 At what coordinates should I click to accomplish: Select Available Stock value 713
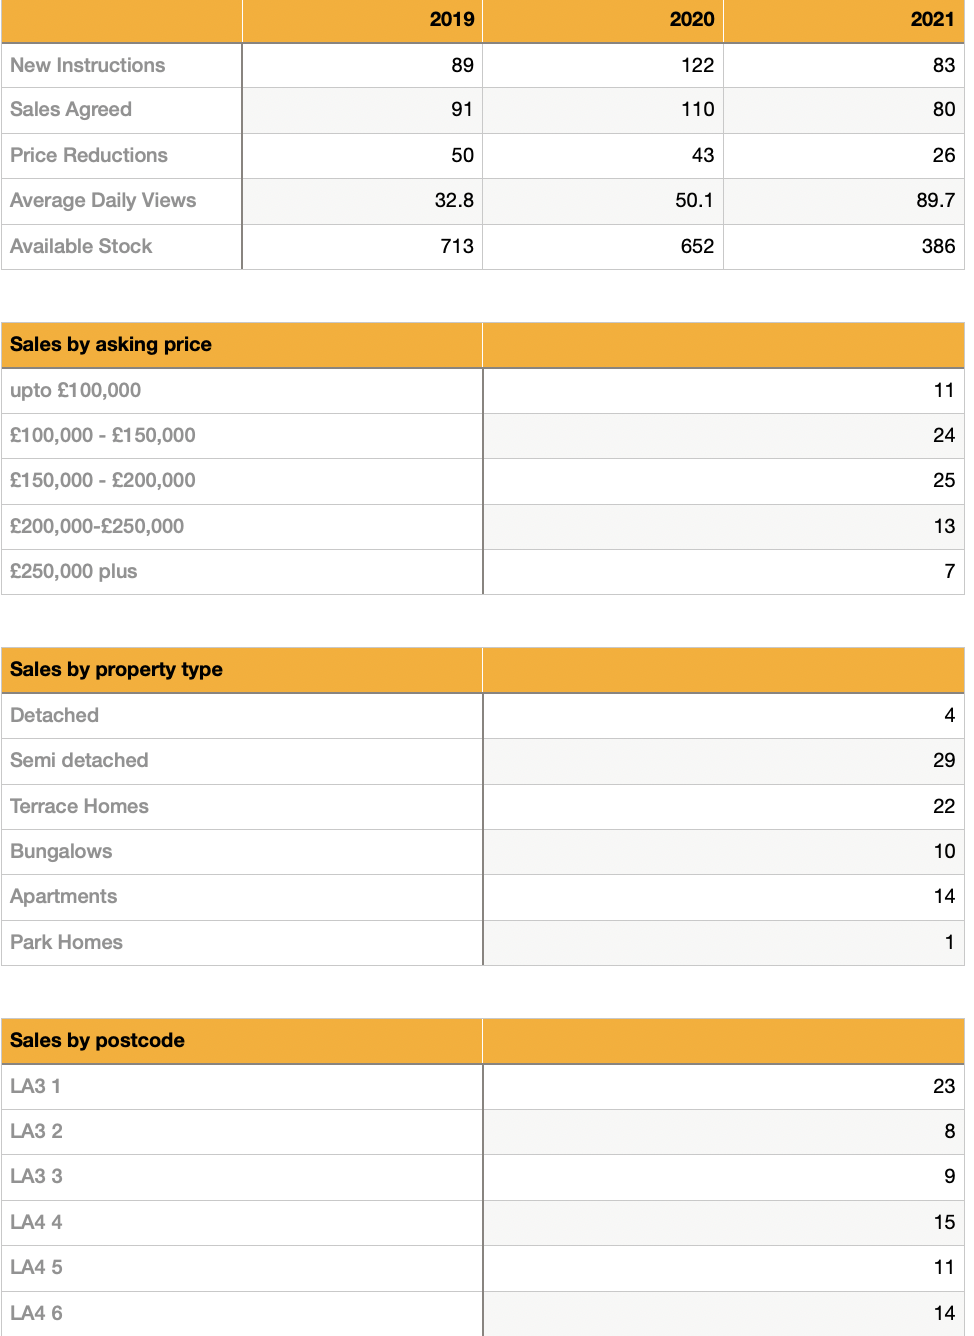tap(457, 246)
